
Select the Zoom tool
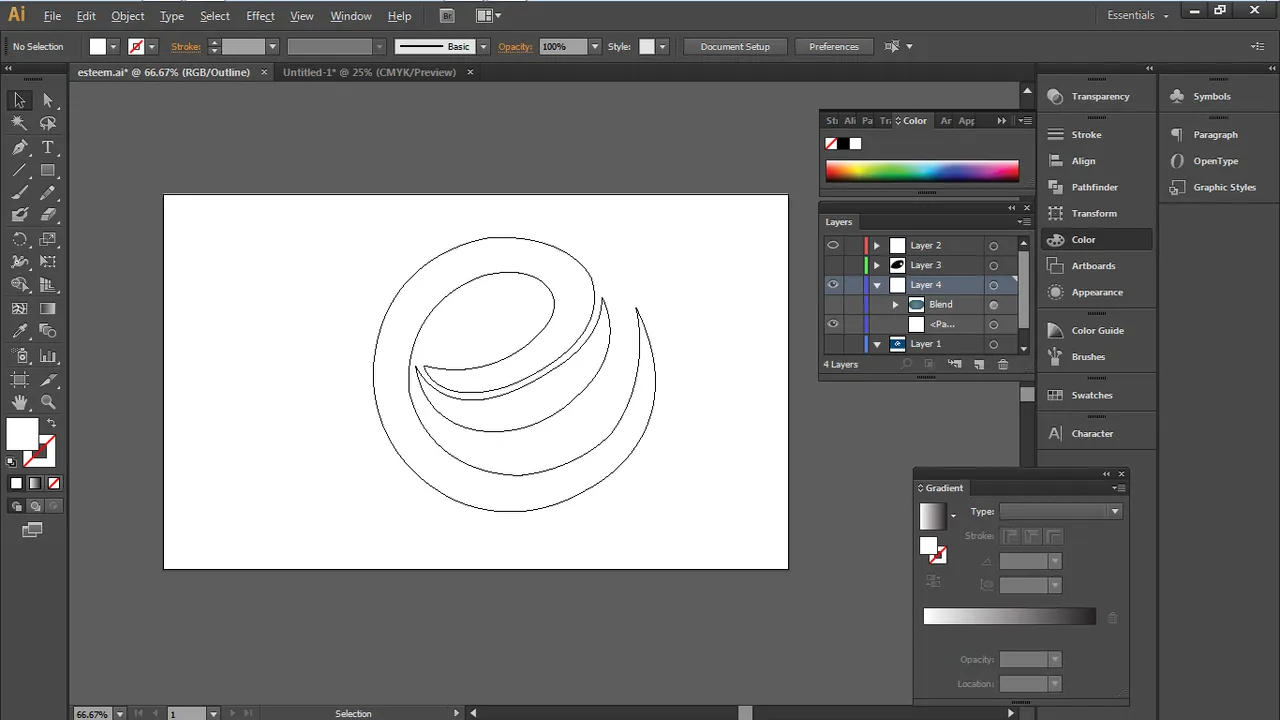48,402
